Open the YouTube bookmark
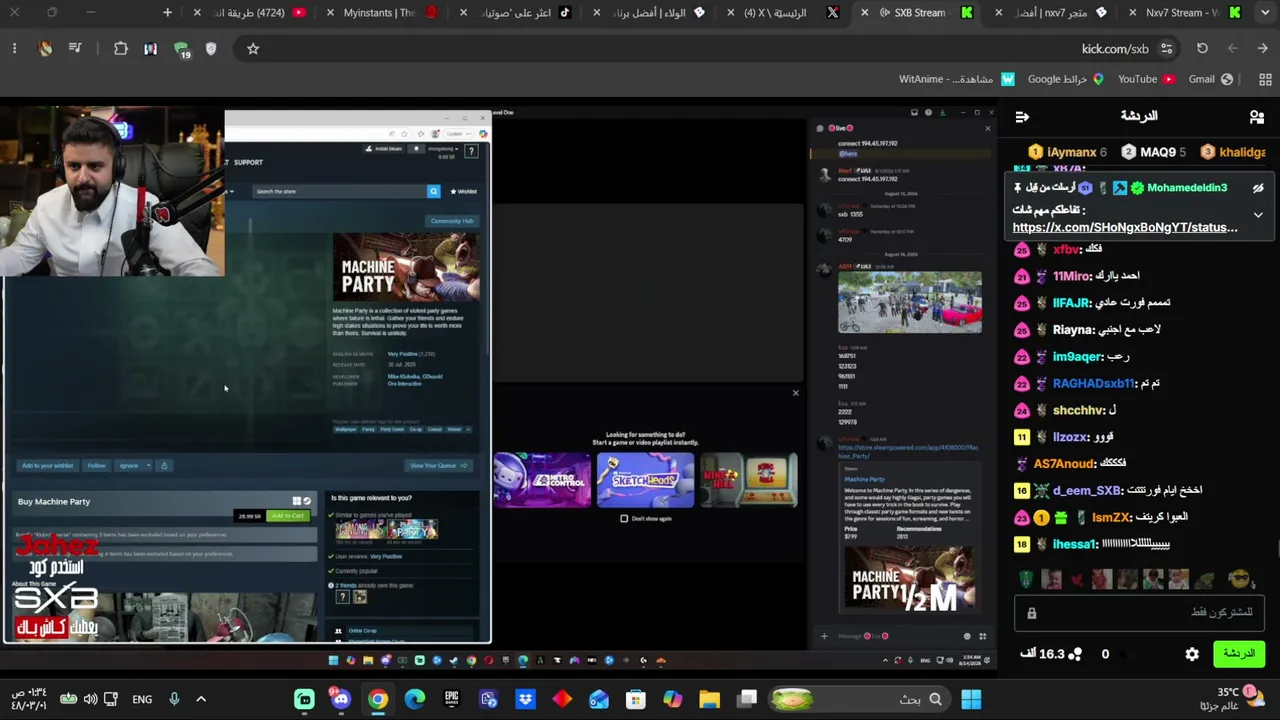Image resolution: width=1280 pixels, height=720 pixels. [x=1146, y=79]
